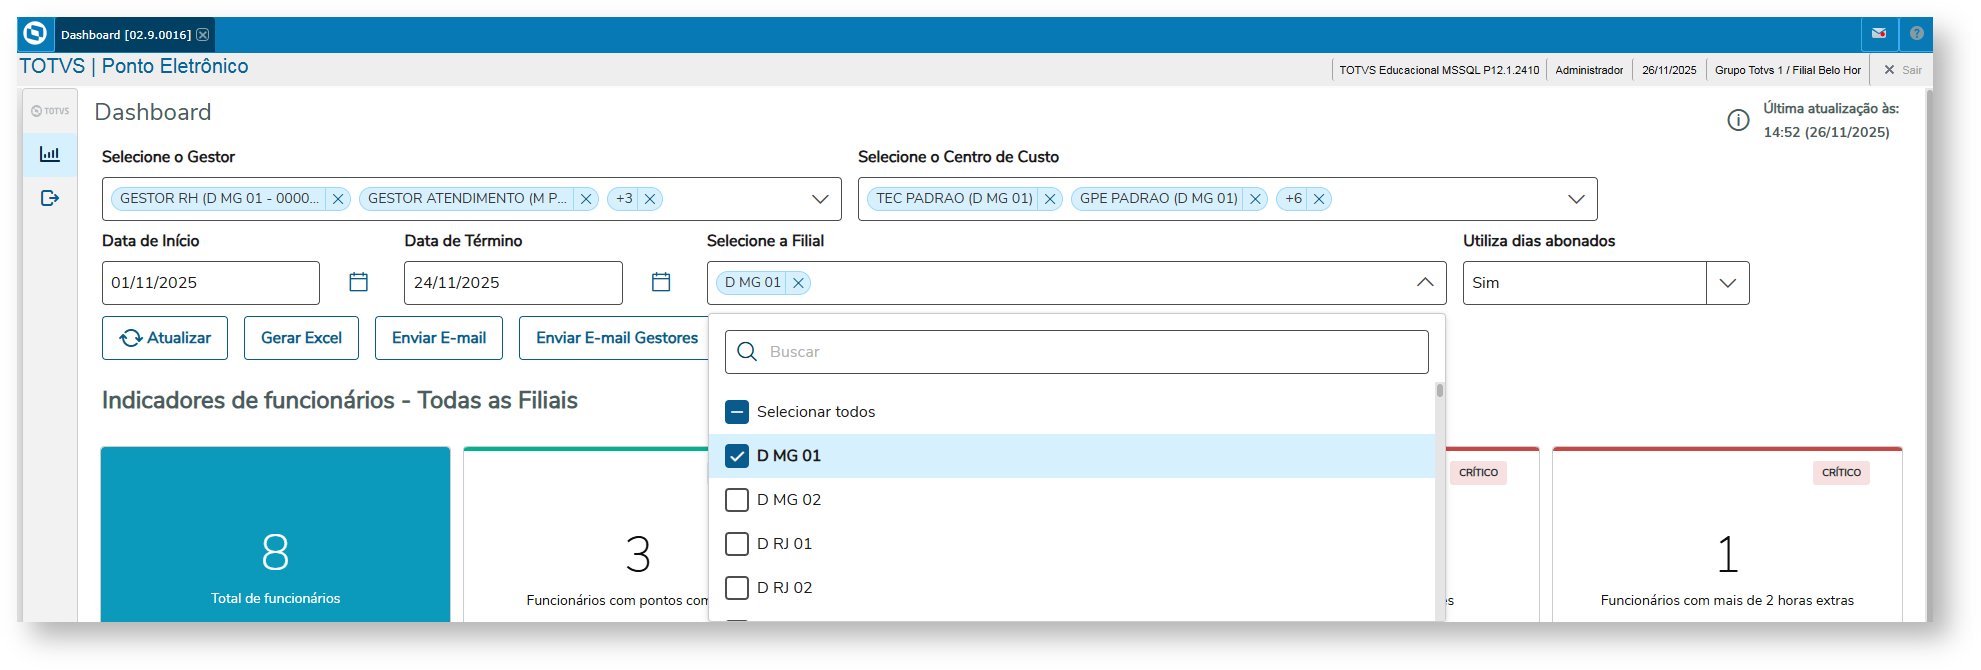Image resolution: width=1981 pixels, height=670 pixels.
Task: Click the help question mark icon
Action: 1916,34
